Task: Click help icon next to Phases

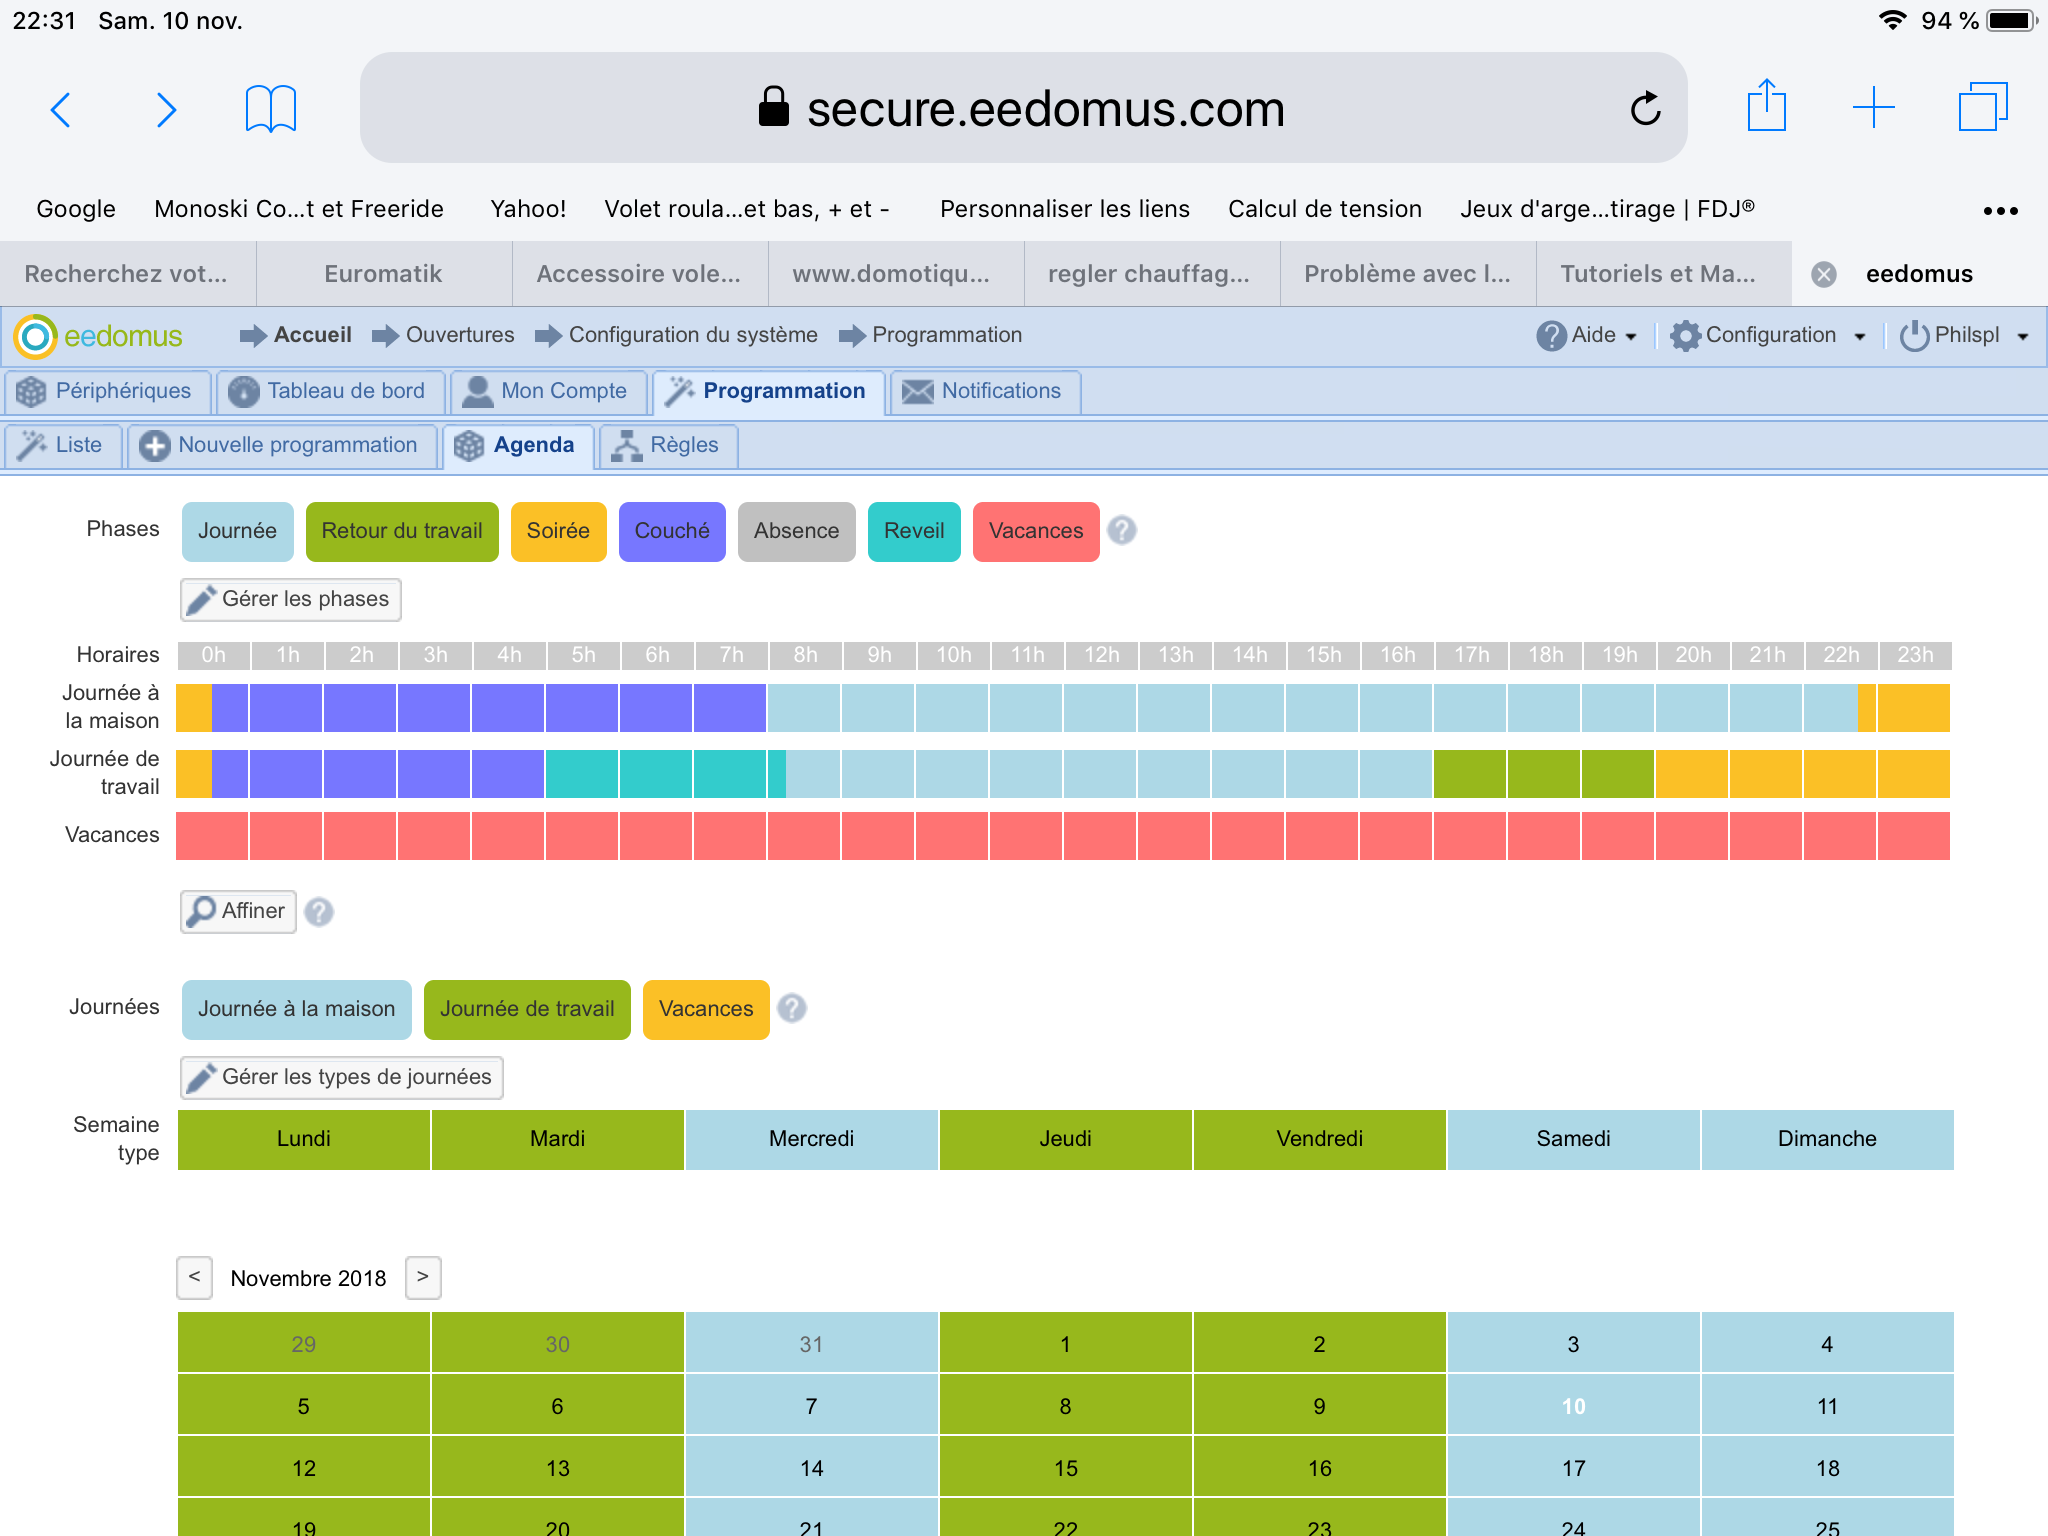Action: click(x=1122, y=530)
